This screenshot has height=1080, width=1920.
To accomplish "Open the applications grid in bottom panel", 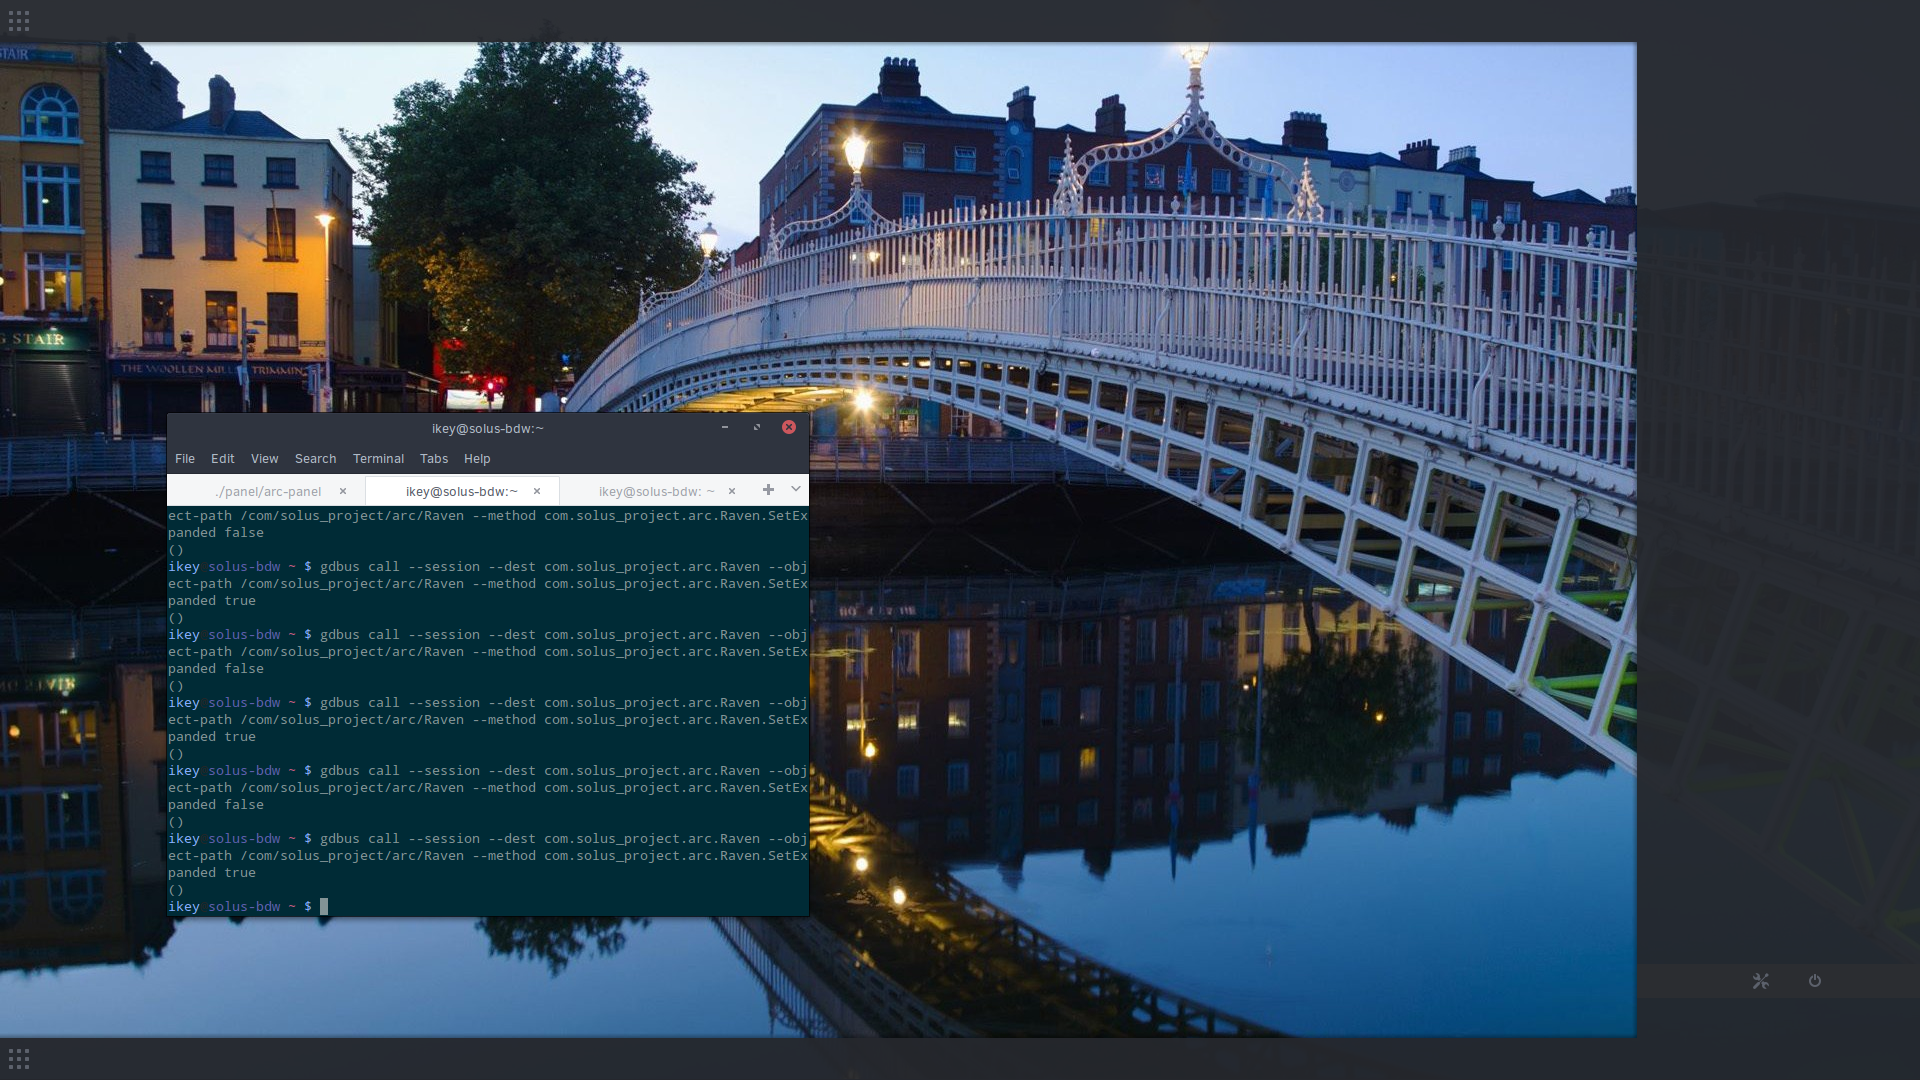I will pyautogui.click(x=18, y=1058).
